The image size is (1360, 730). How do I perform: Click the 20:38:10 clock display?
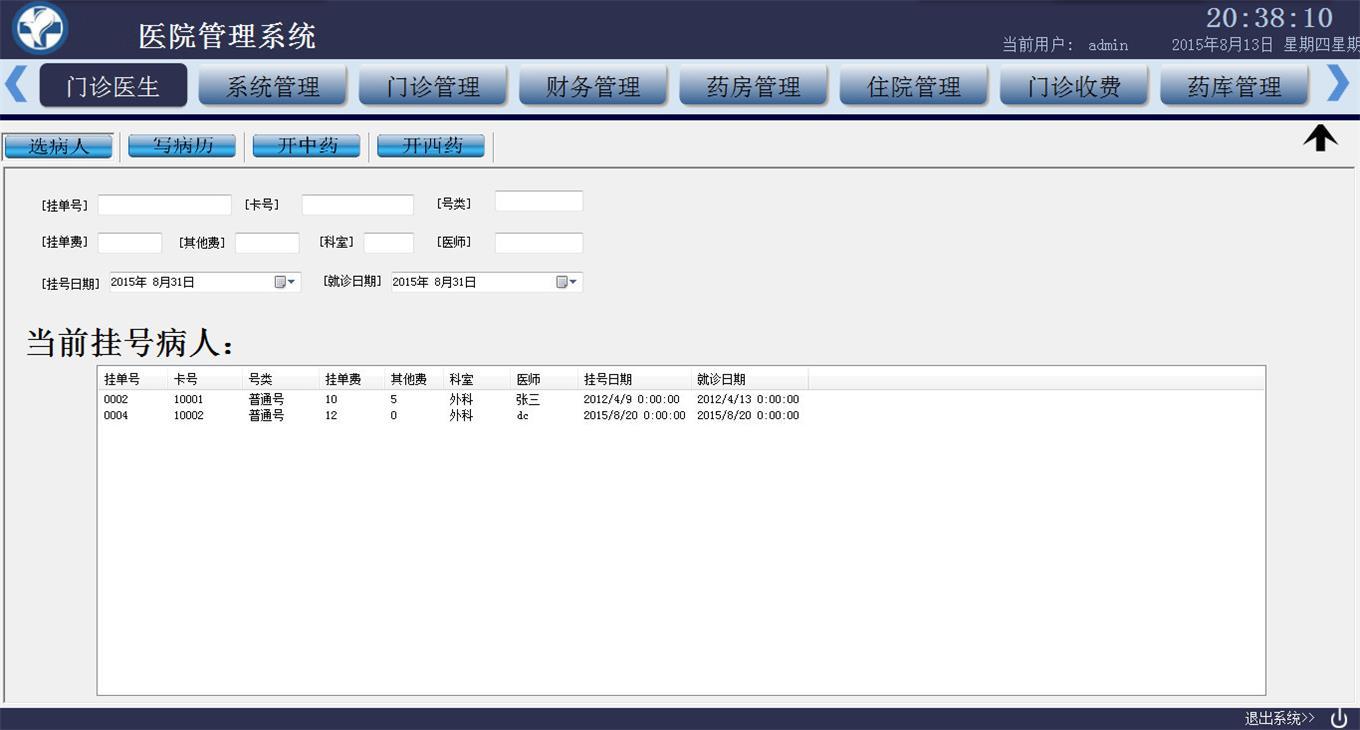1269,18
